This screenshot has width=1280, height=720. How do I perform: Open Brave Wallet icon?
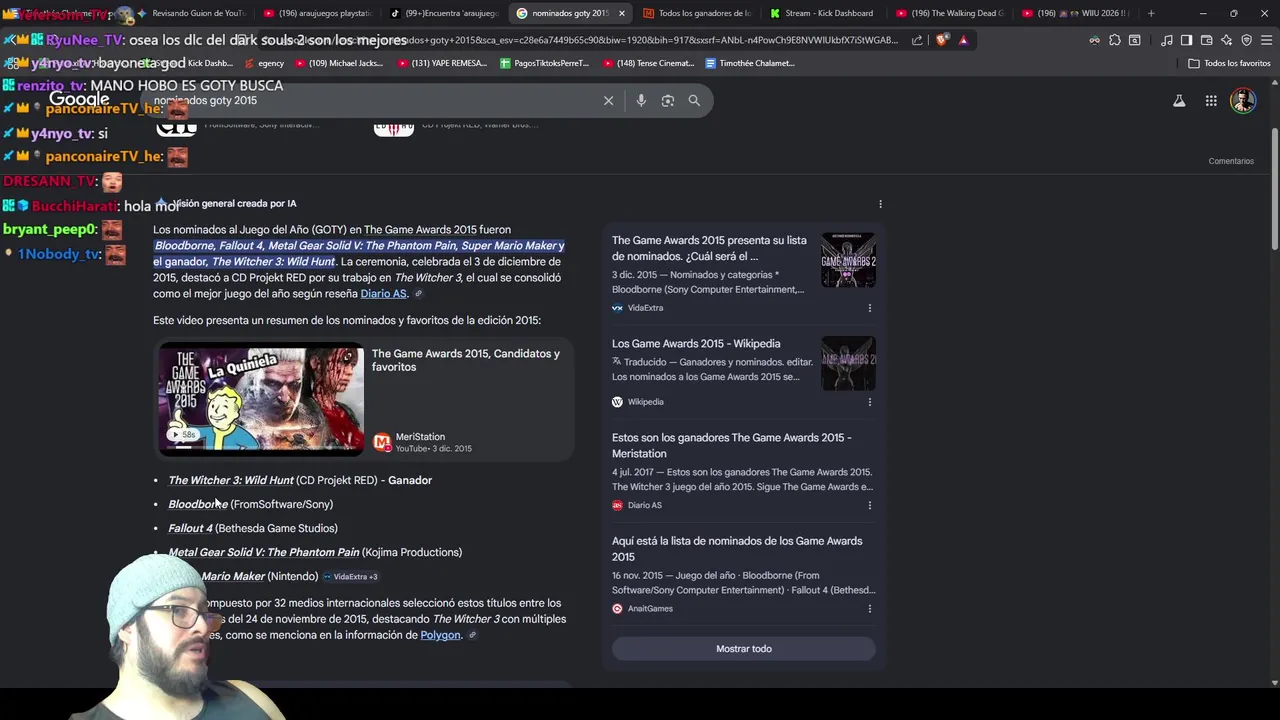pos(1206,40)
